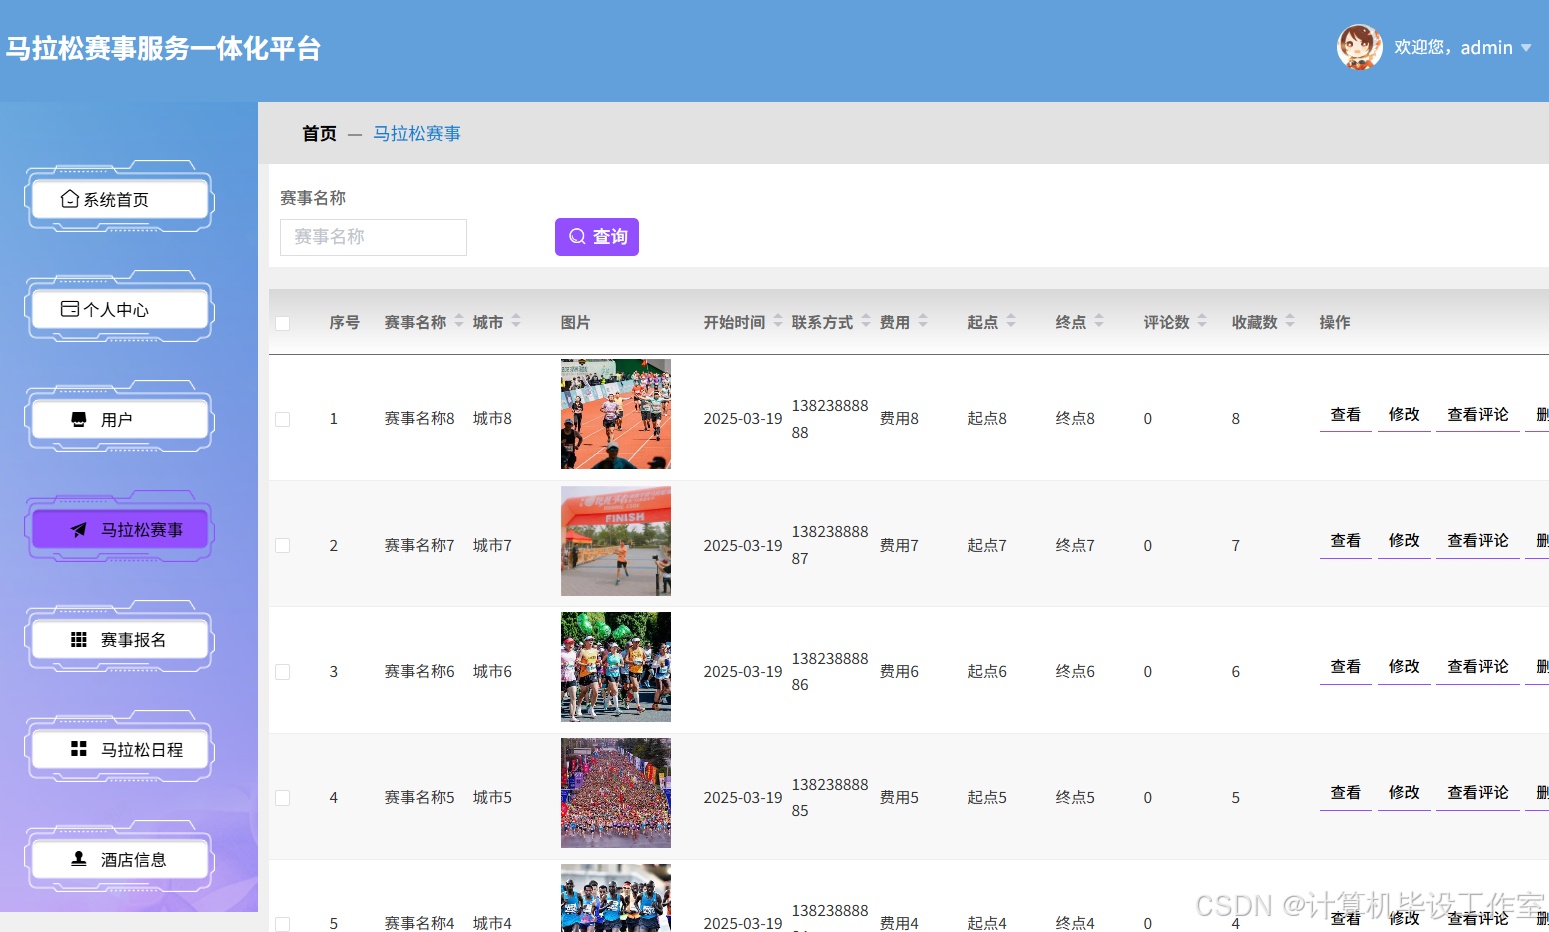Click the admin avatar picture

1360,47
